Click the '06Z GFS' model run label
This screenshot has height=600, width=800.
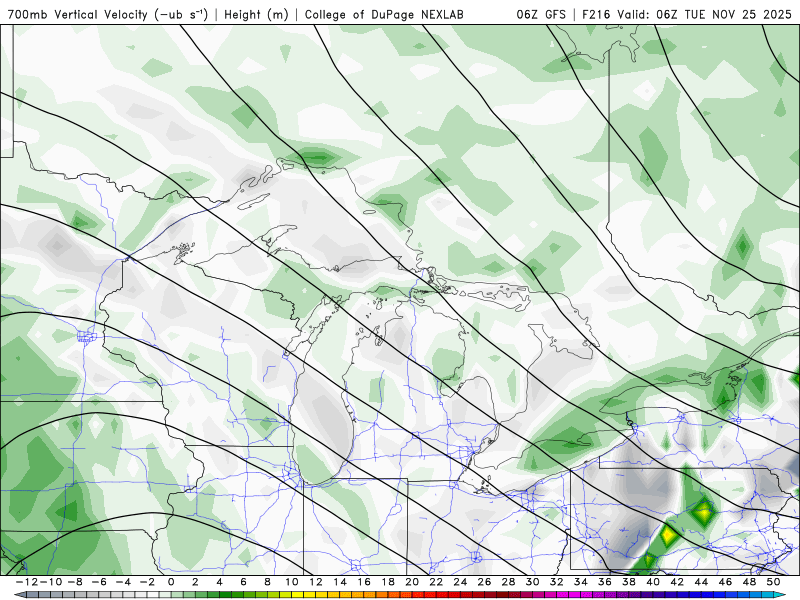click(541, 14)
